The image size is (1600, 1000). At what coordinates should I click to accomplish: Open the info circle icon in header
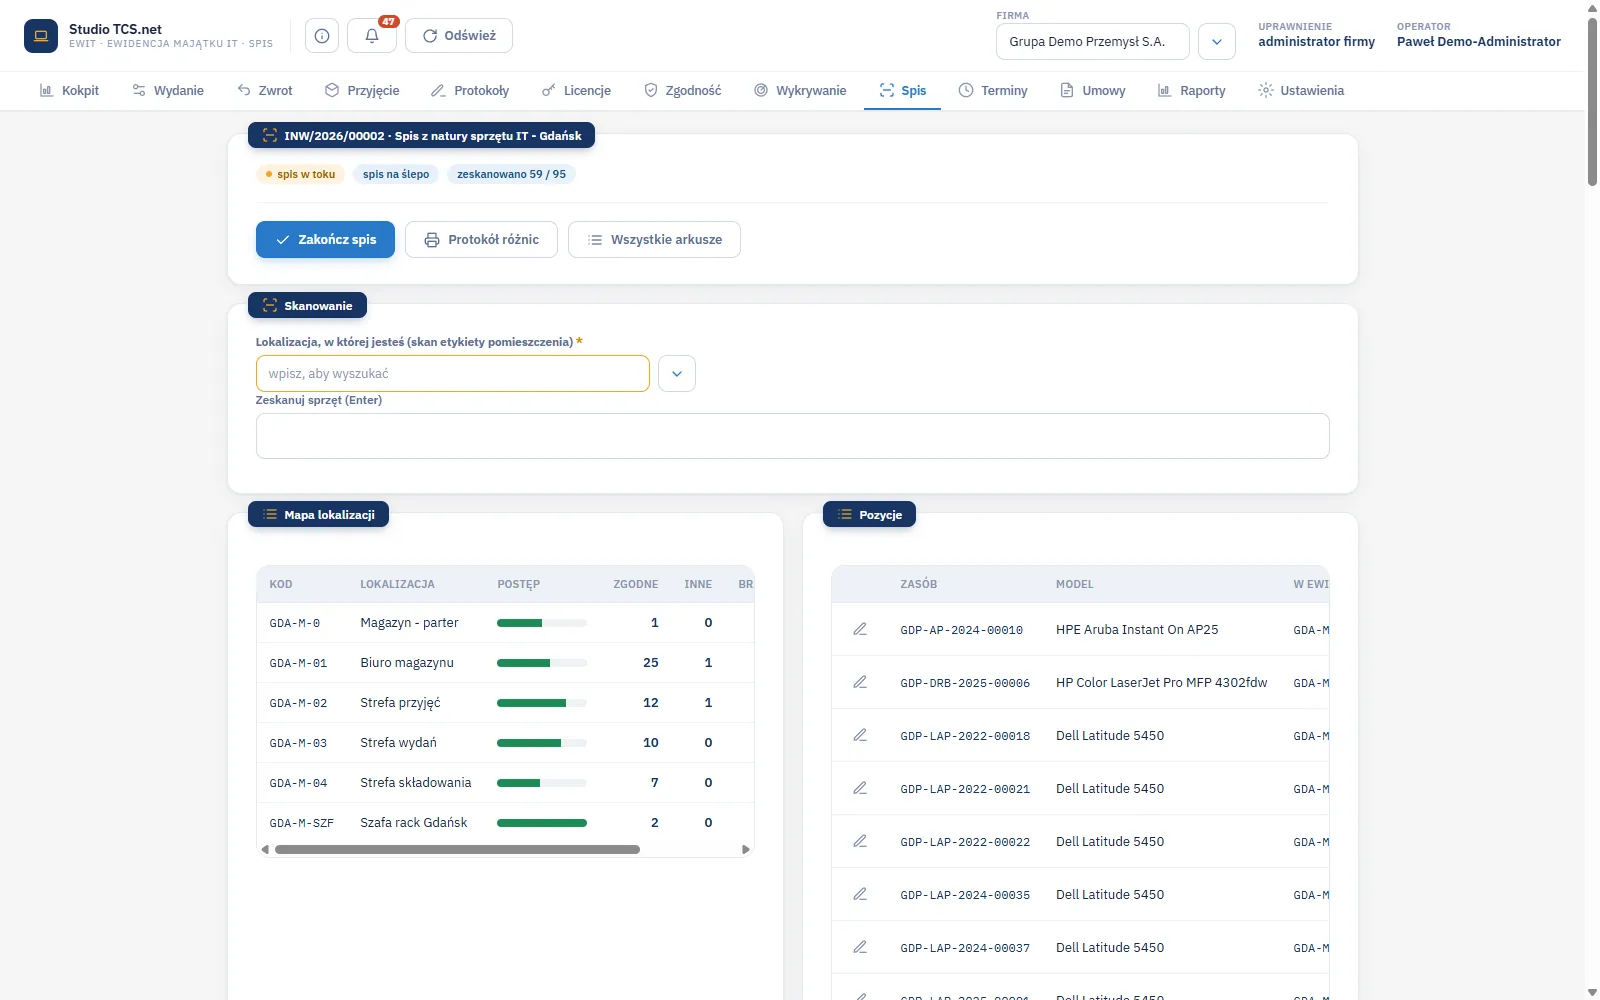(x=322, y=36)
